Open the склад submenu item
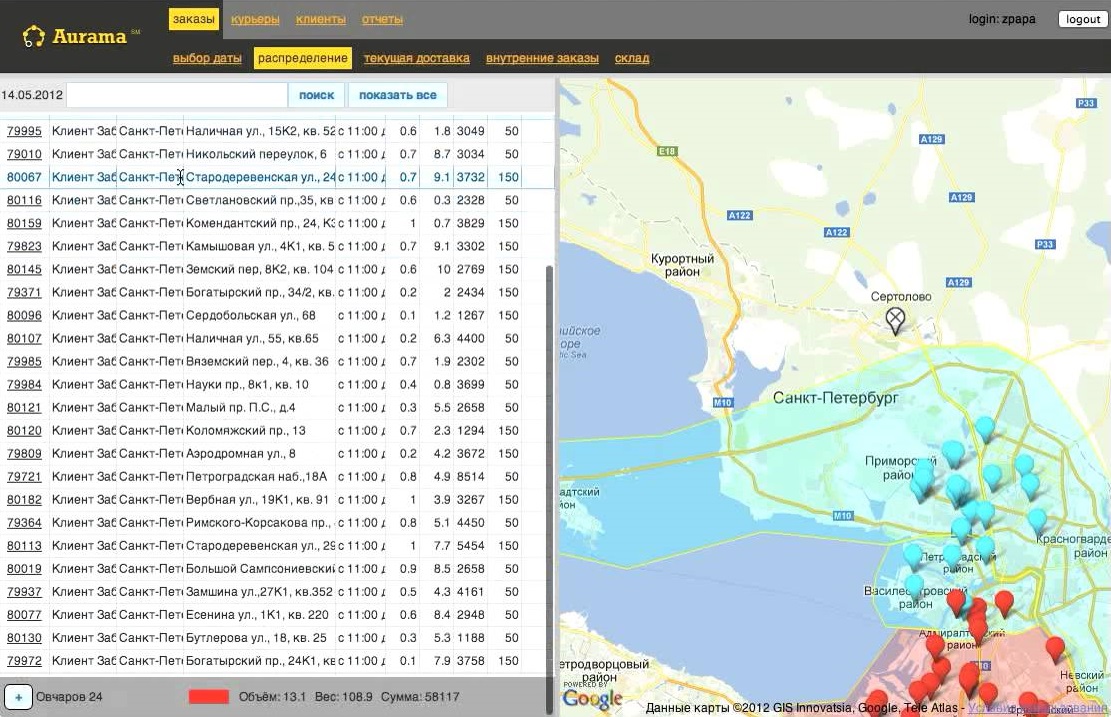The height and width of the screenshot is (717, 1111). pos(632,58)
